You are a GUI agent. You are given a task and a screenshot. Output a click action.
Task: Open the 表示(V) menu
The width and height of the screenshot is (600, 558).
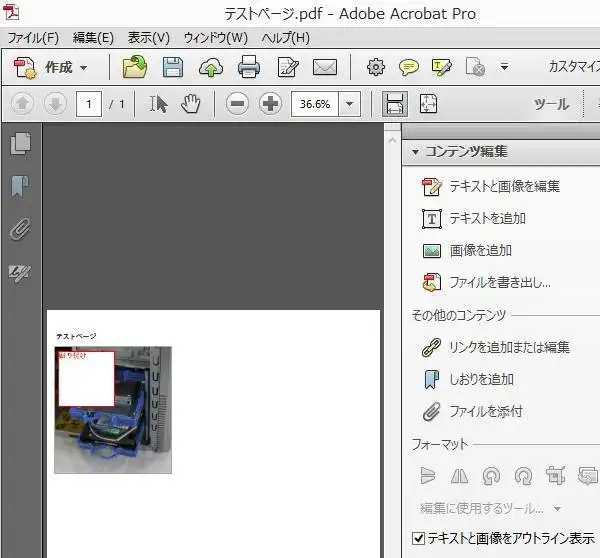pos(149,38)
